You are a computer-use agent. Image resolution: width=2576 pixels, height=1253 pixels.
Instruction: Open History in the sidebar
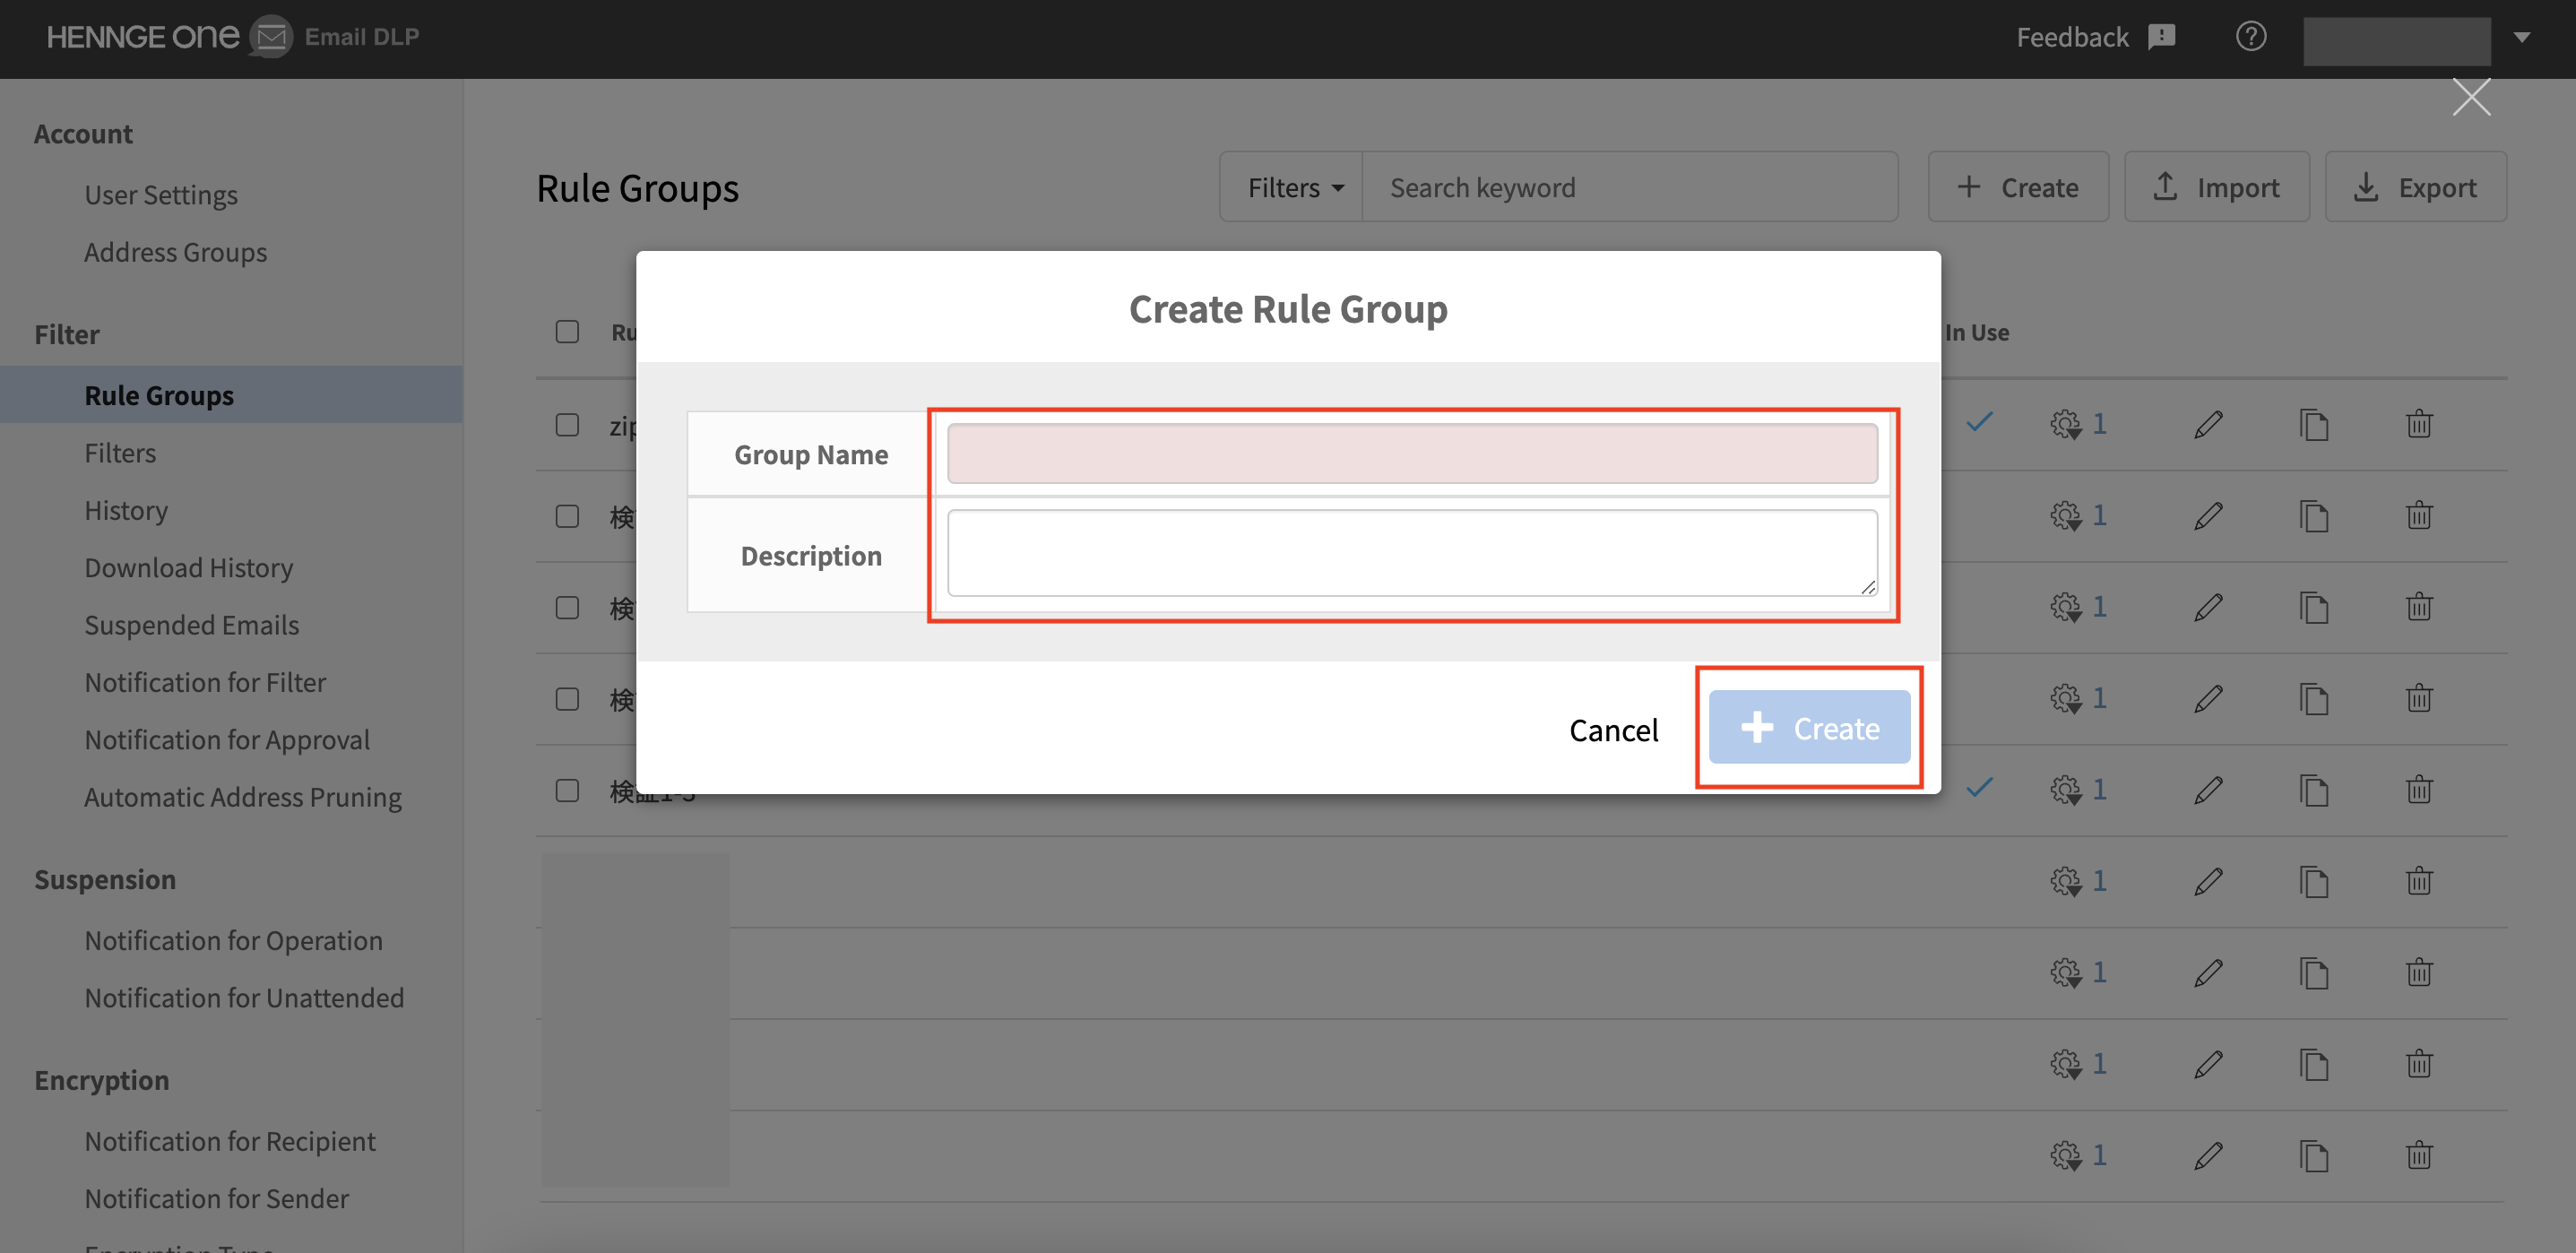(126, 510)
